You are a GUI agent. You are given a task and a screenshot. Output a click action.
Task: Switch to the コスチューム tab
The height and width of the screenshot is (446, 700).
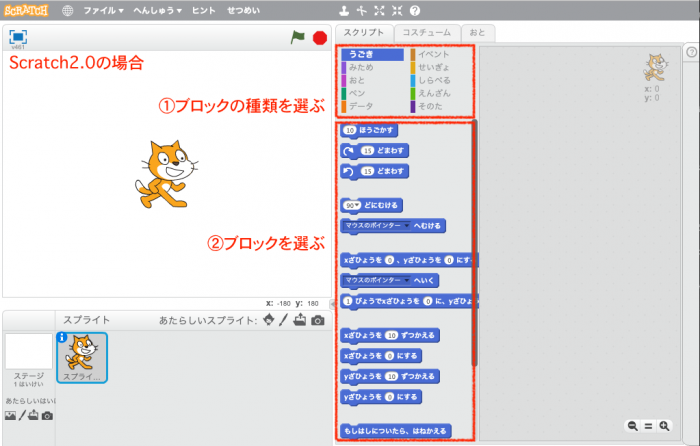427,33
